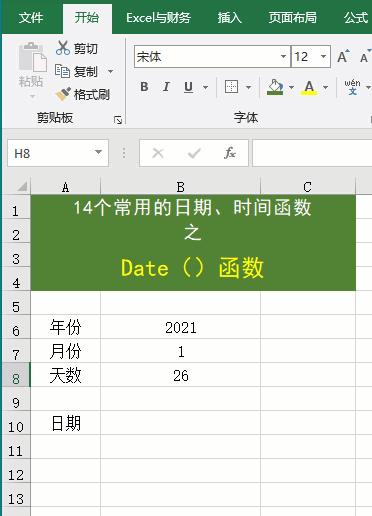Open the font size dropdown
The width and height of the screenshot is (372, 516).
[x=323, y=56]
